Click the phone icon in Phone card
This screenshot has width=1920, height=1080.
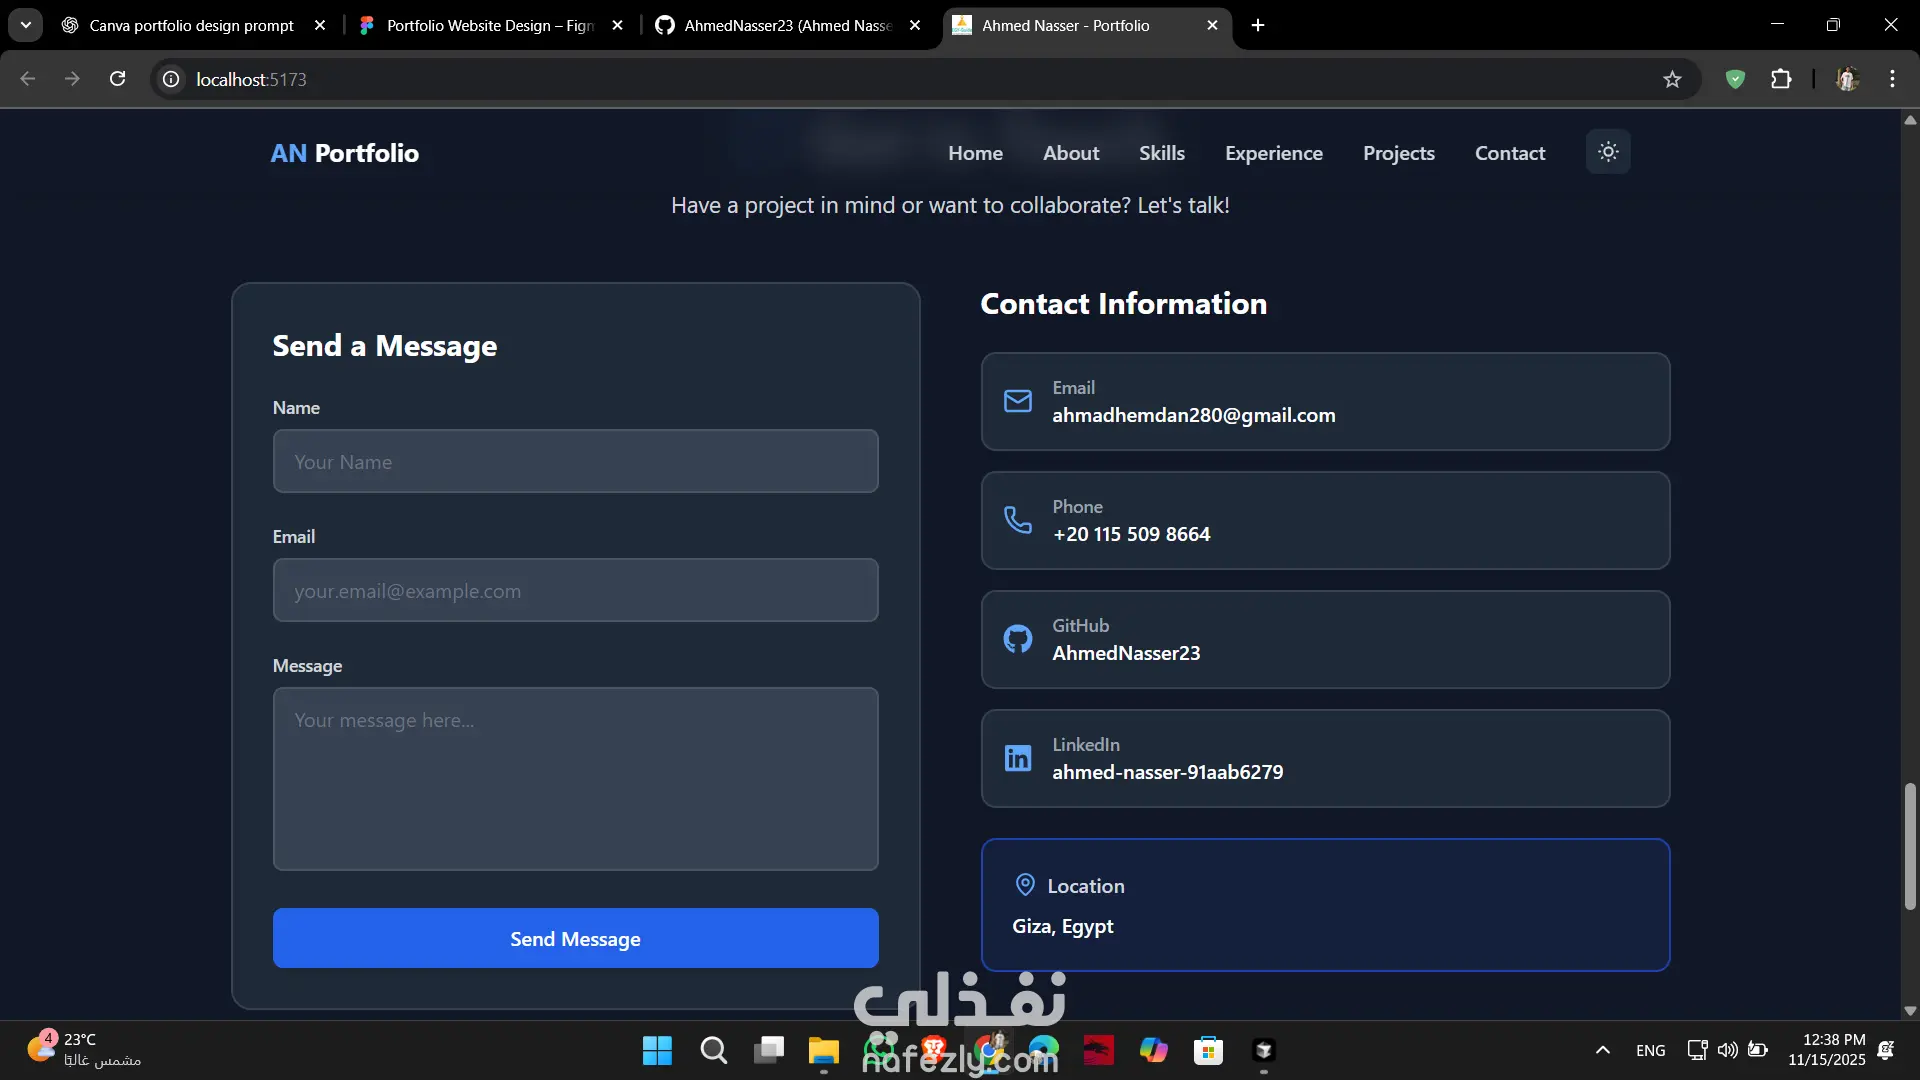pos(1018,520)
